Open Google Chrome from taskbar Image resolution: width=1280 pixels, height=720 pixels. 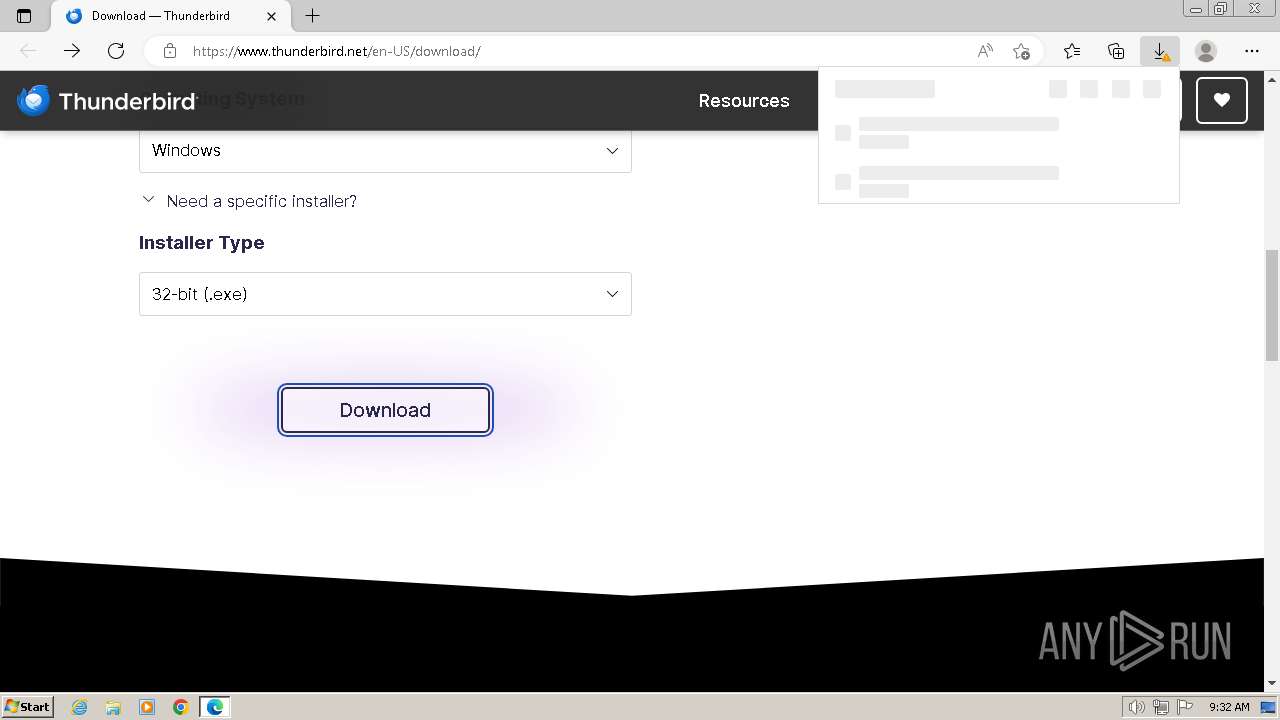pyautogui.click(x=181, y=707)
